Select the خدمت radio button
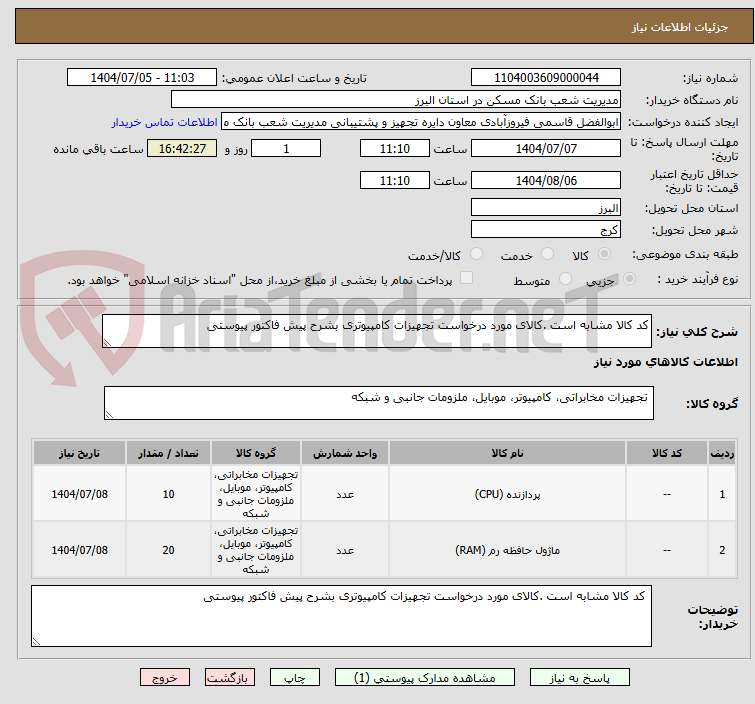755x704 pixels. (547, 254)
